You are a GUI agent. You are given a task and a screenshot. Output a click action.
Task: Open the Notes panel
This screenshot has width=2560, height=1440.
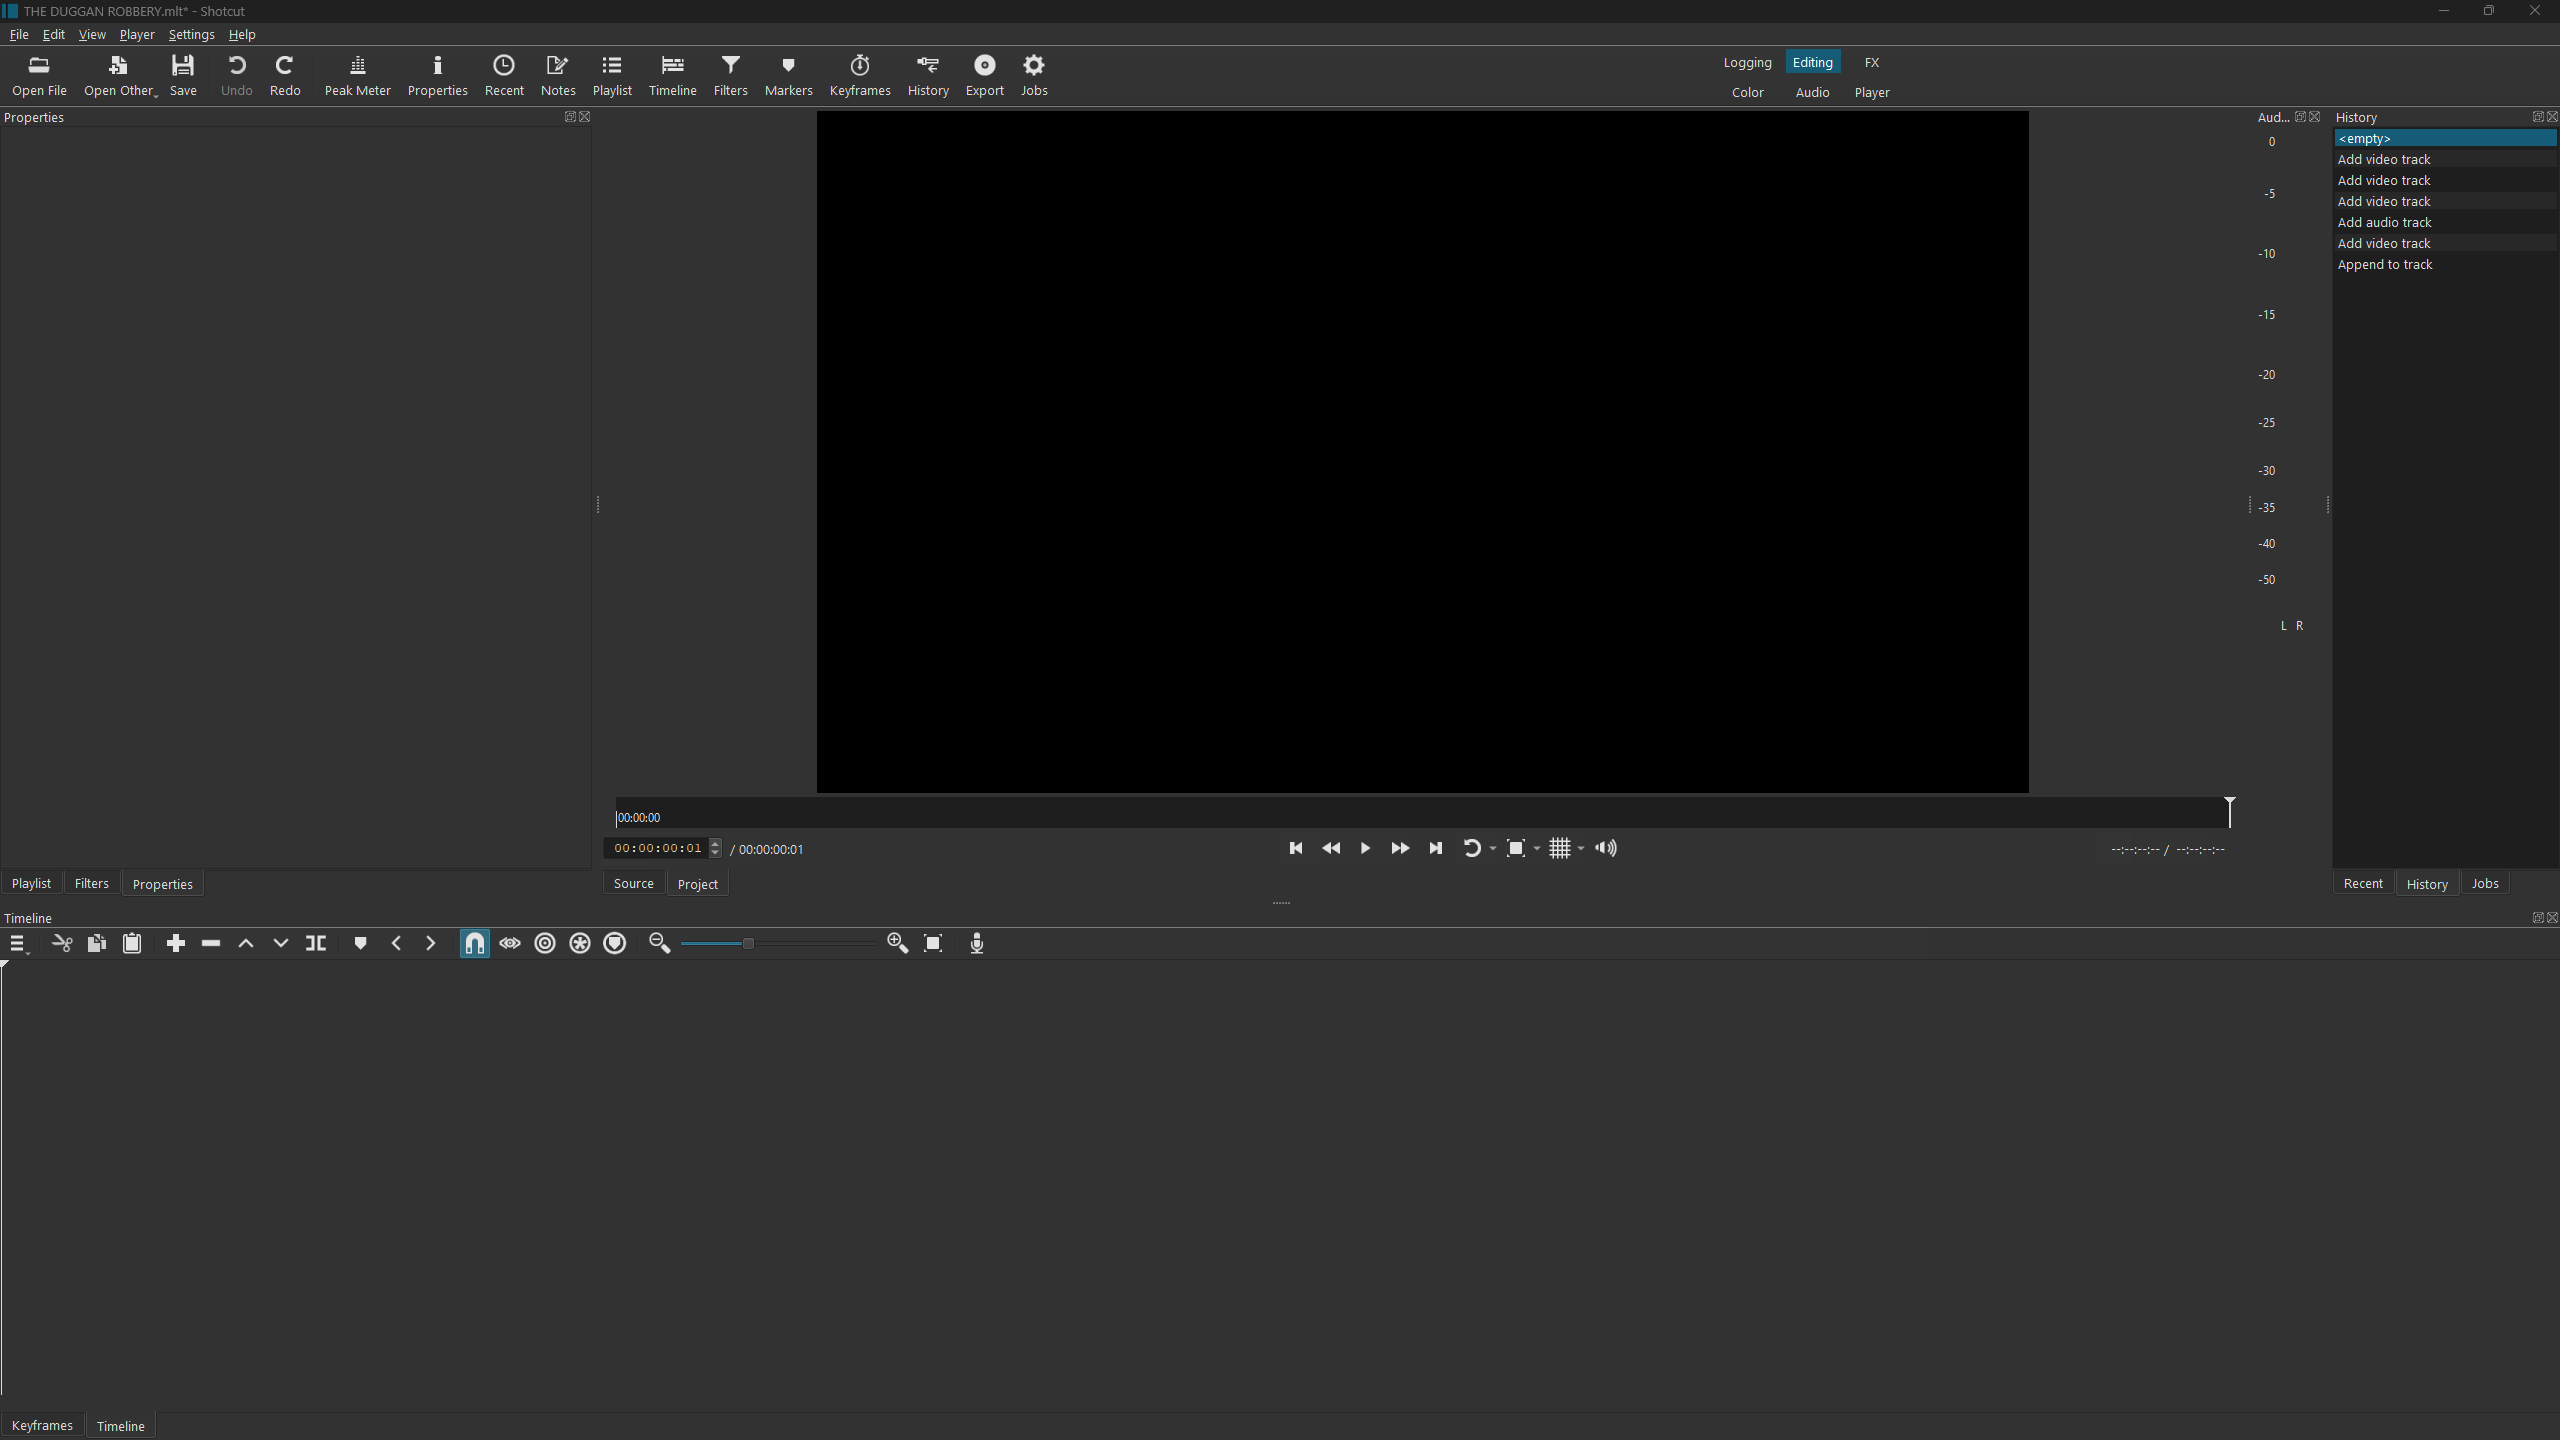(558, 76)
